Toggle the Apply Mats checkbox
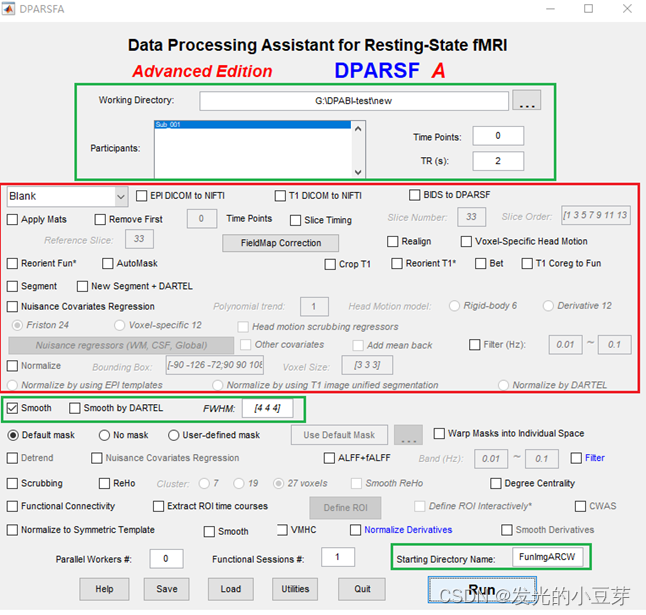The width and height of the screenshot is (646, 615). point(12,220)
